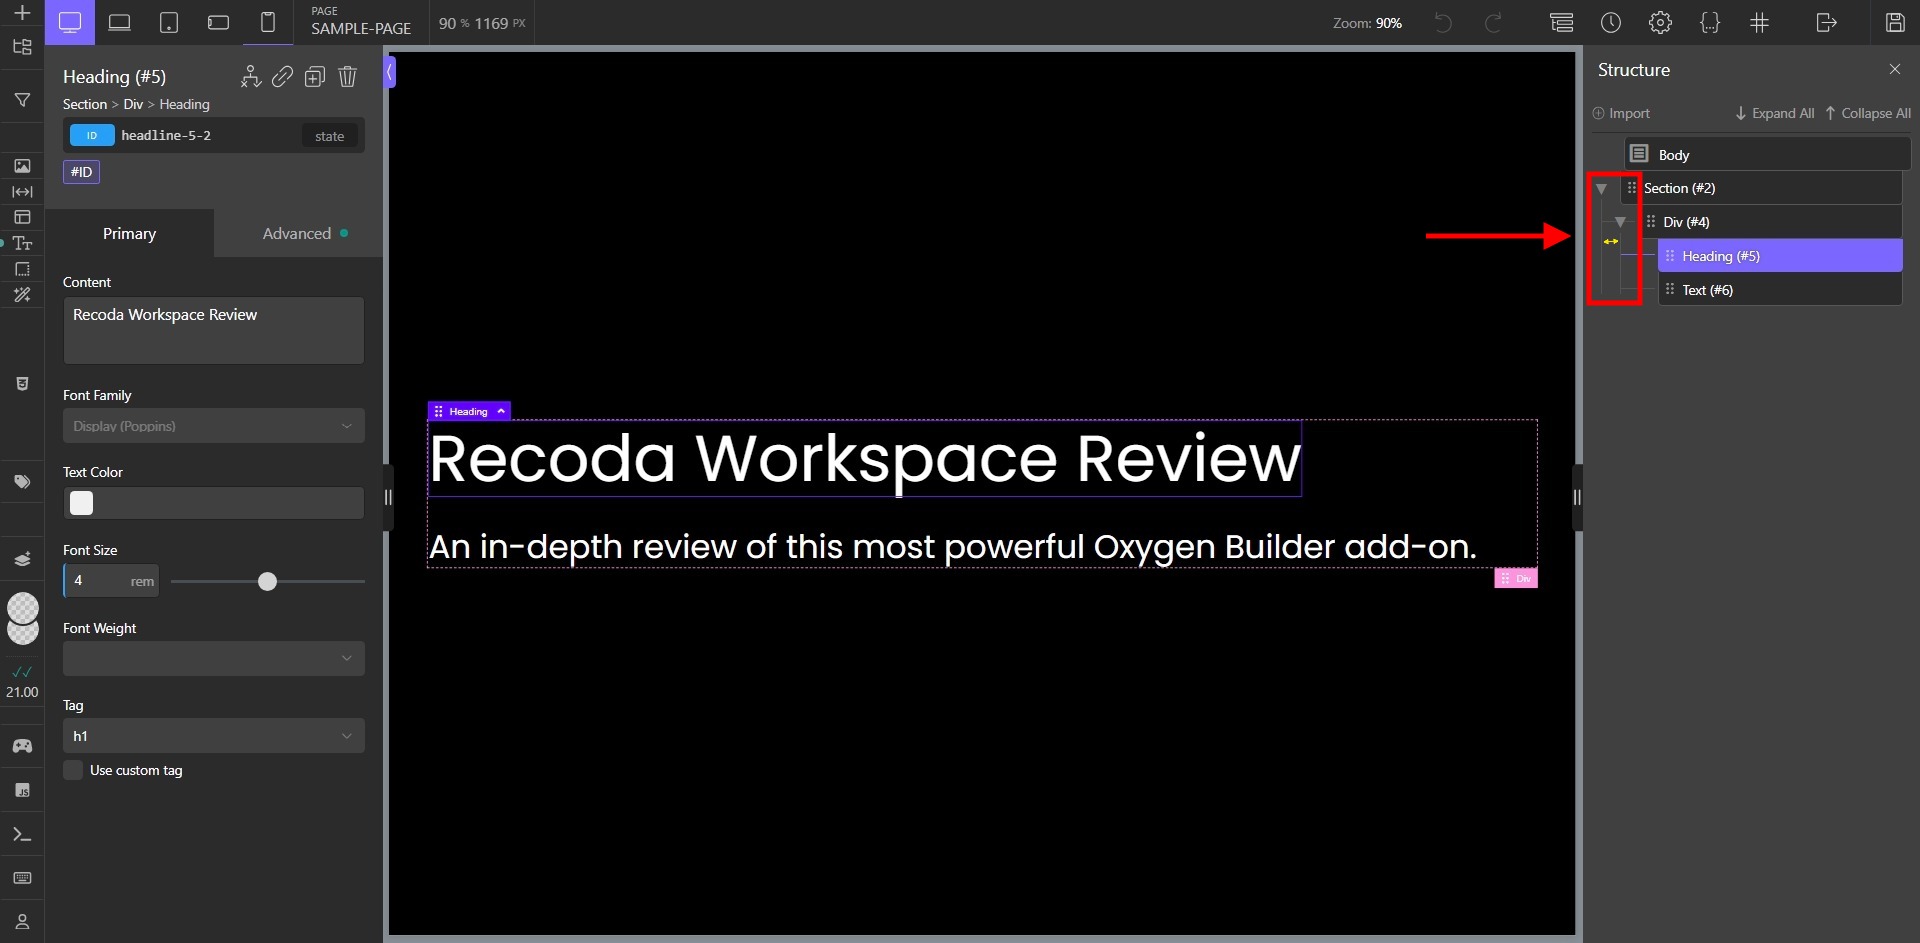Screen dimensions: 1920x943
Task: Collapse the Section (#2) tree node
Action: 1602,189
